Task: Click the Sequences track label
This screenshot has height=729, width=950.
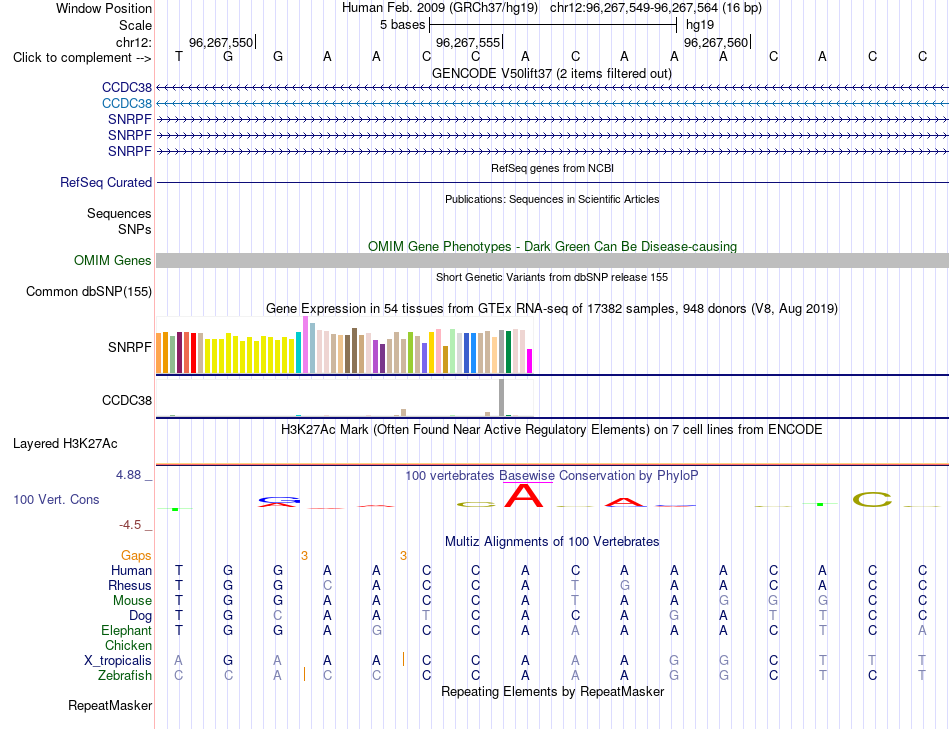Action: [119, 213]
